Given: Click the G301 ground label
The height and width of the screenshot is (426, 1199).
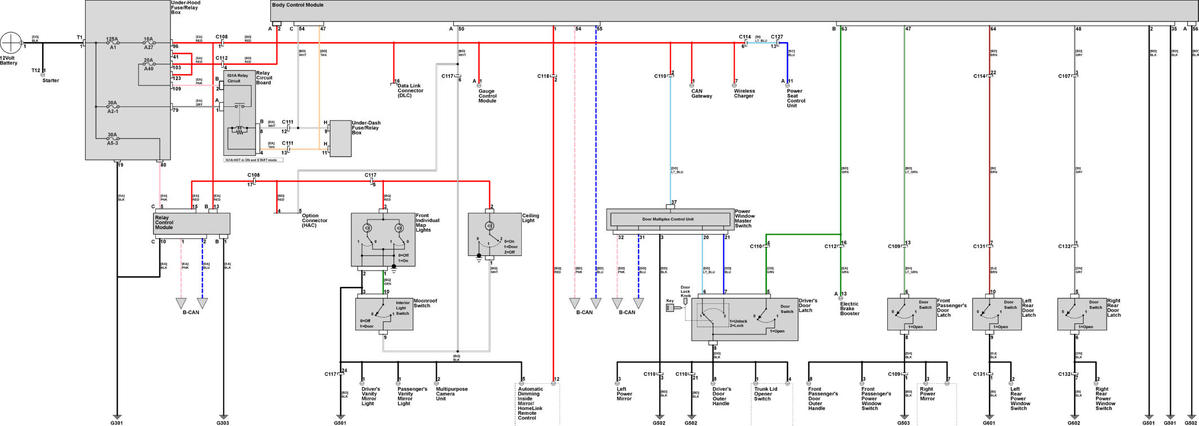Looking at the screenshot, I should click(x=115, y=423).
